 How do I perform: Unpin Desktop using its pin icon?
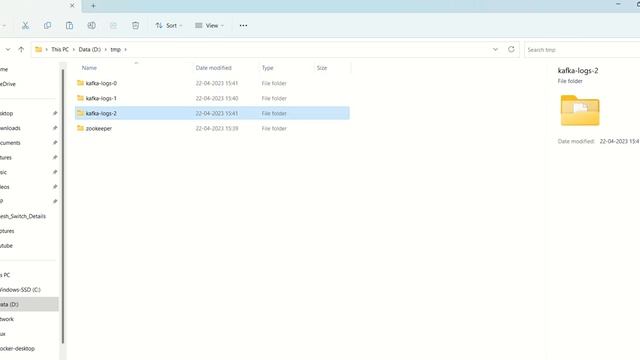(55, 113)
